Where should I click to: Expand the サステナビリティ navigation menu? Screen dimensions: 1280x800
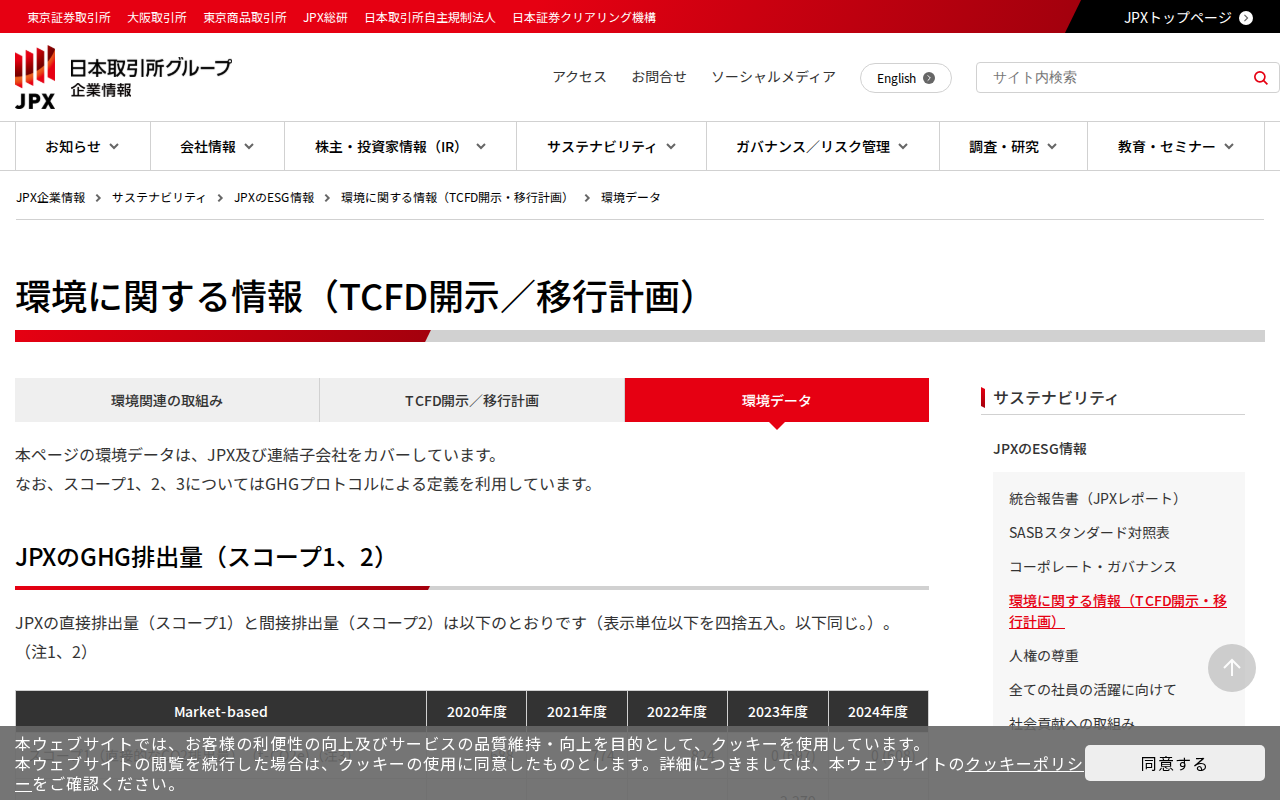(611, 147)
